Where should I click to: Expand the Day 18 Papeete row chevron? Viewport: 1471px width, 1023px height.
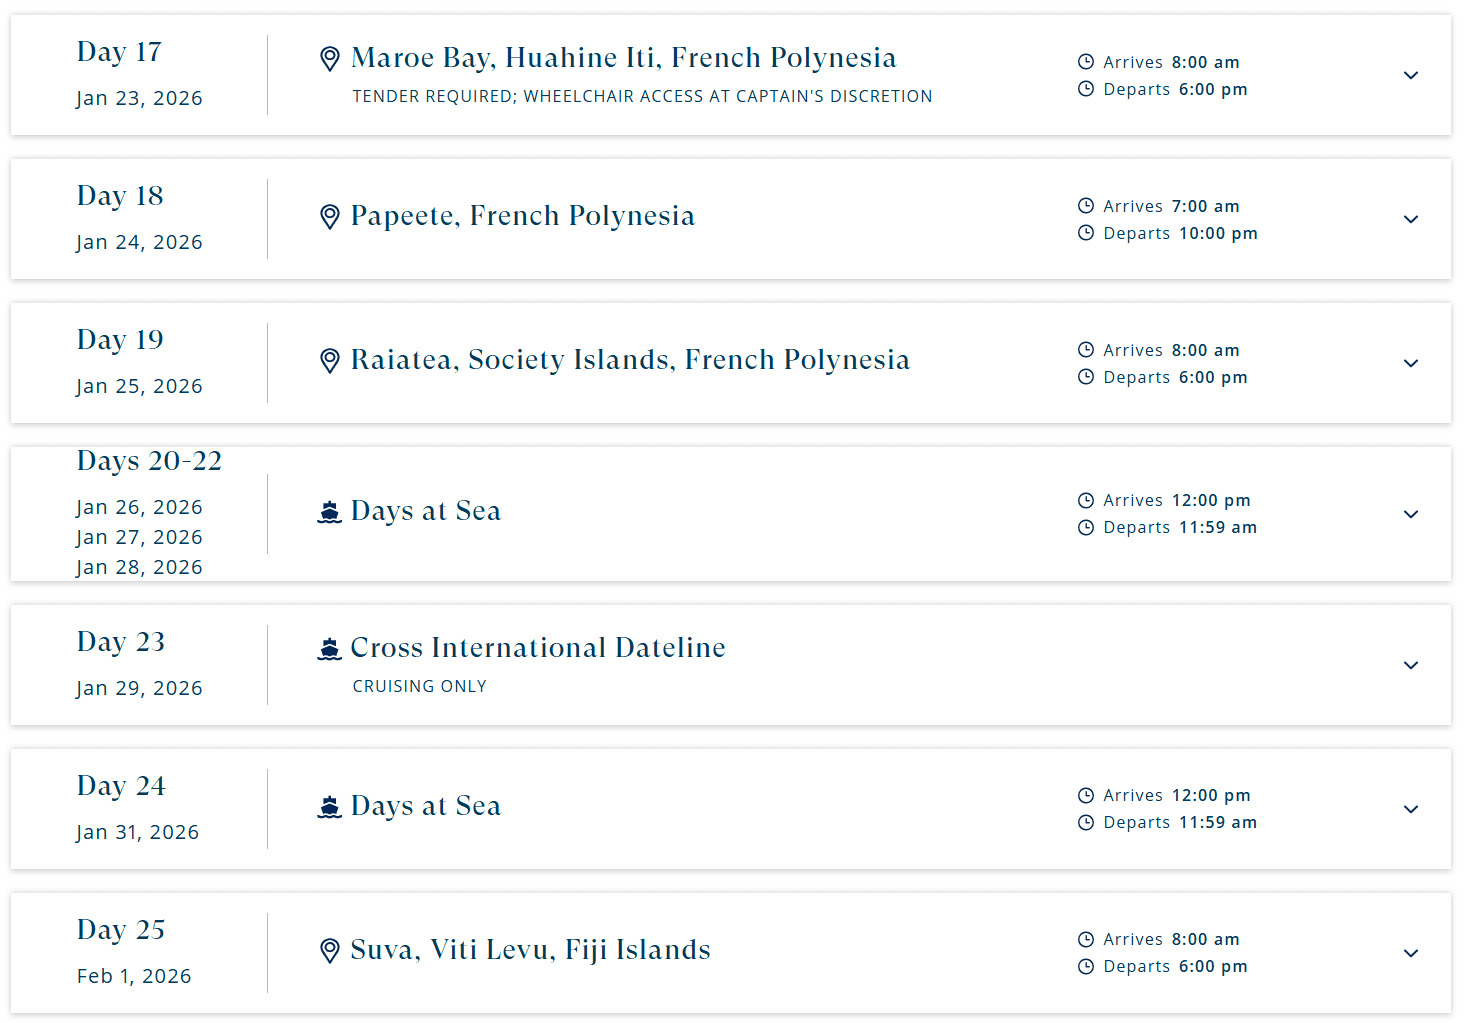[x=1411, y=219]
